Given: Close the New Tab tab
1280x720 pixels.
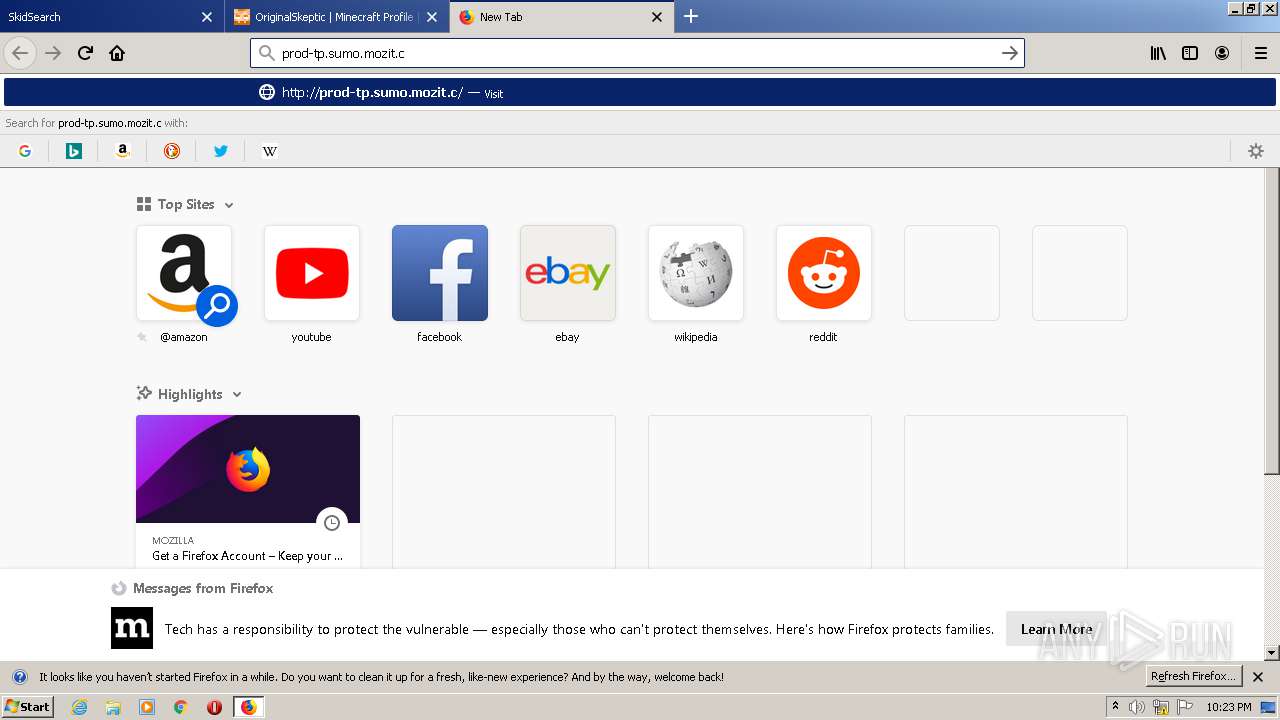Looking at the screenshot, I should coord(657,17).
